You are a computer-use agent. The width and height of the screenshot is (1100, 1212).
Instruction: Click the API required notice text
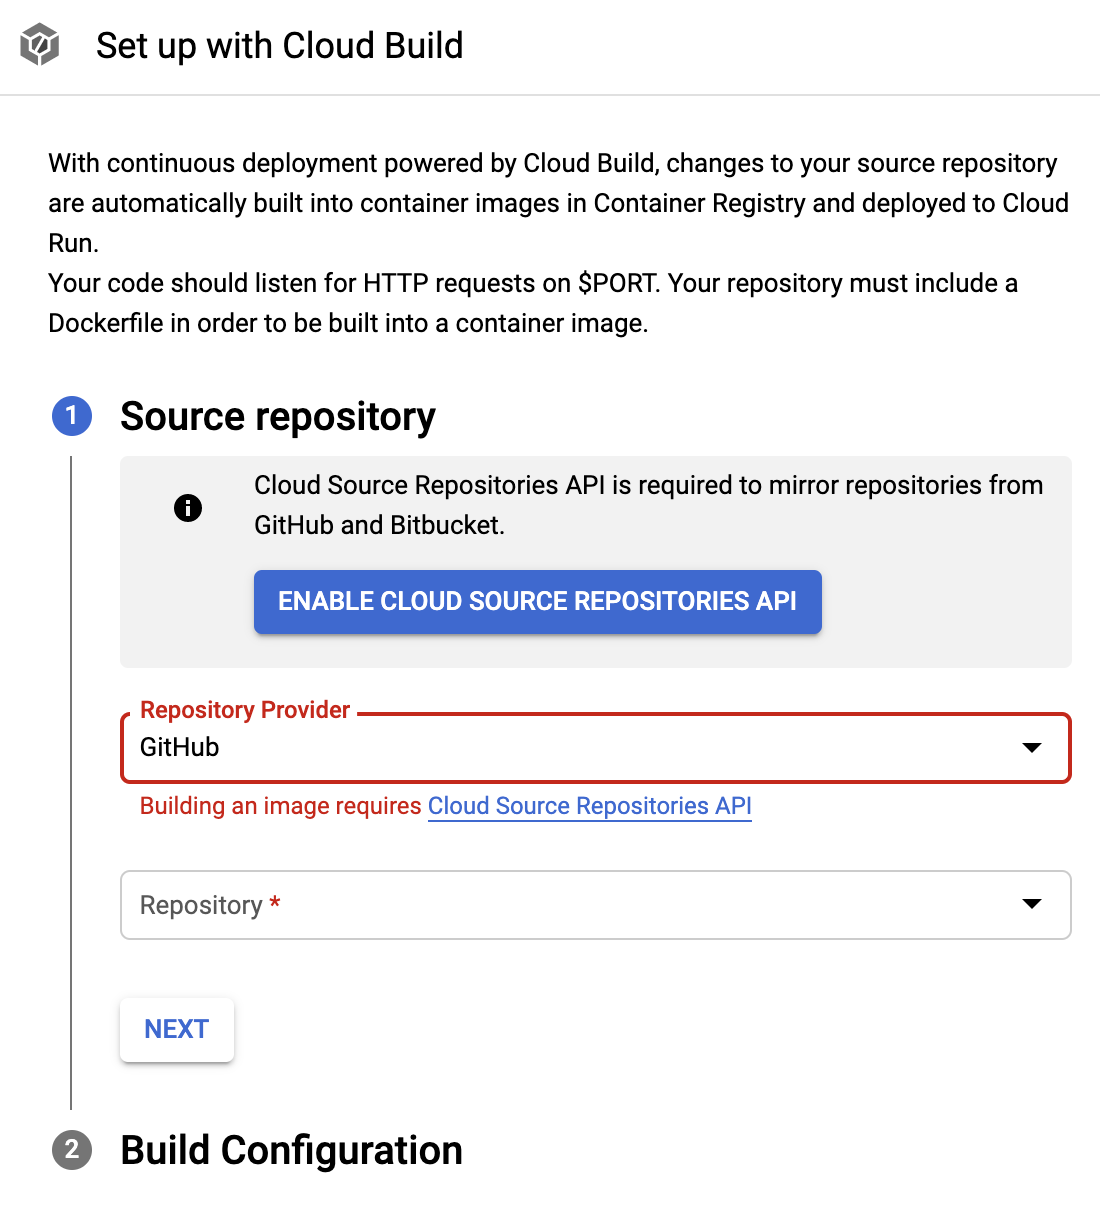(648, 505)
